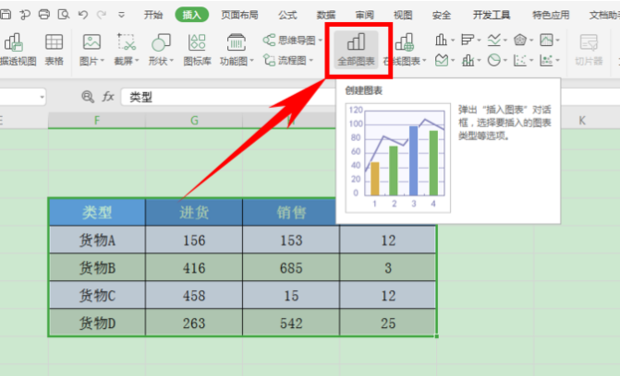Select the cell 货物A

(x=97, y=240)
